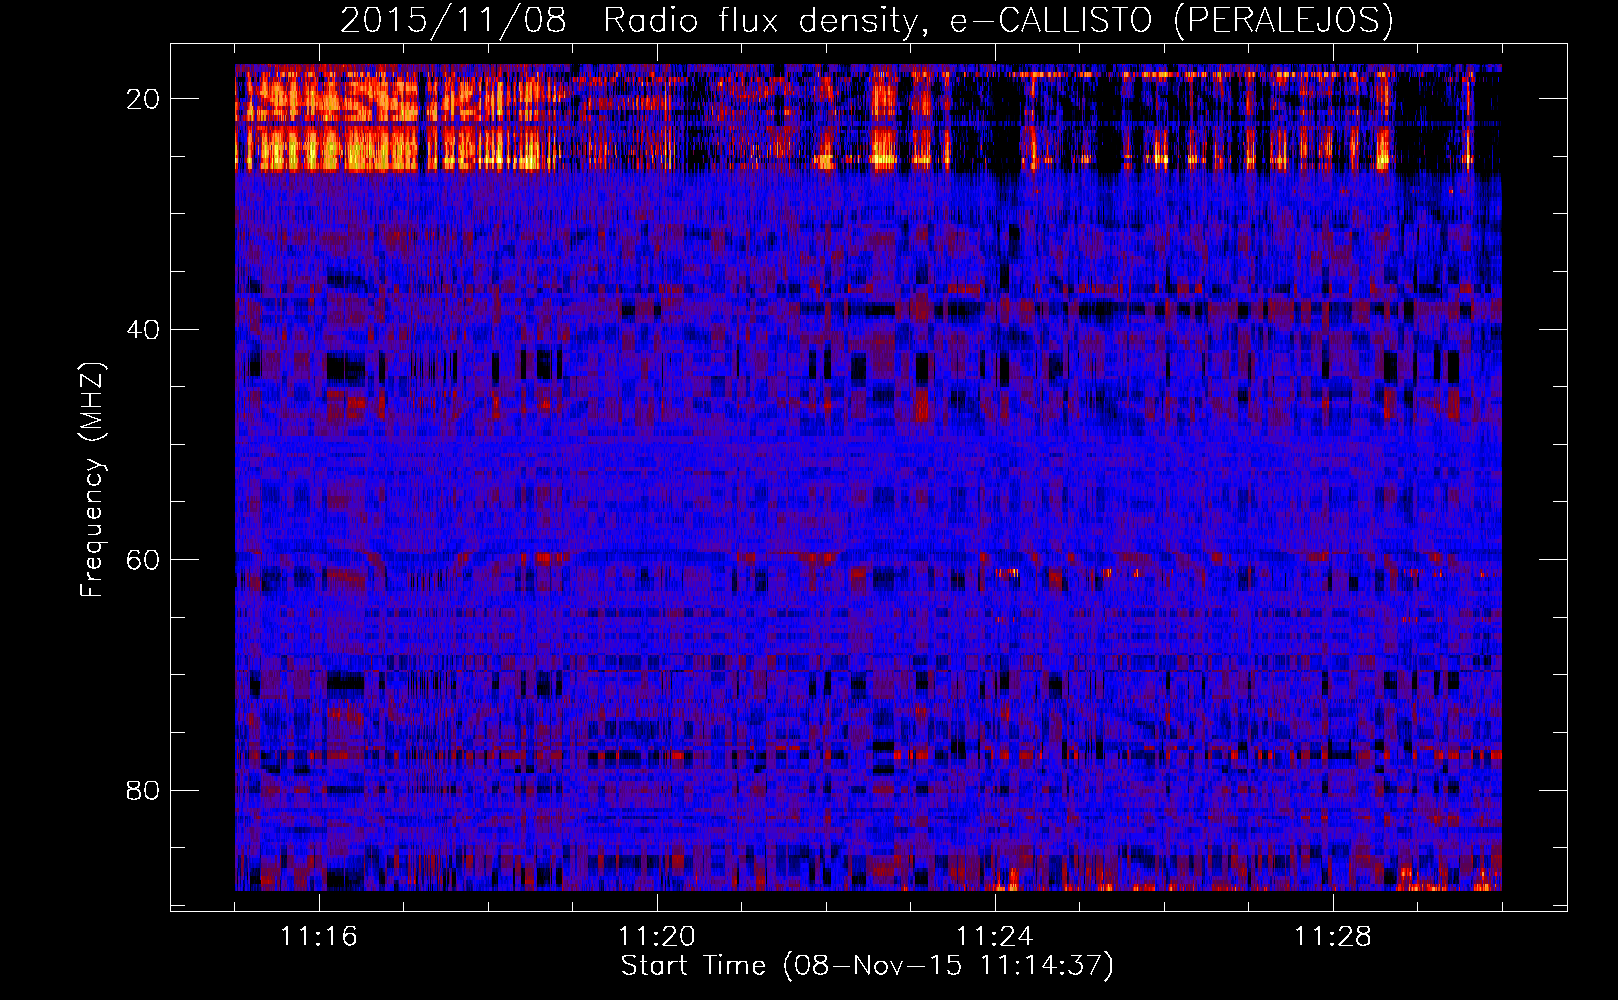Click the "11:28" time tick label
Viewport: 1618px width, 1000px height.
tap(1333, 936)
